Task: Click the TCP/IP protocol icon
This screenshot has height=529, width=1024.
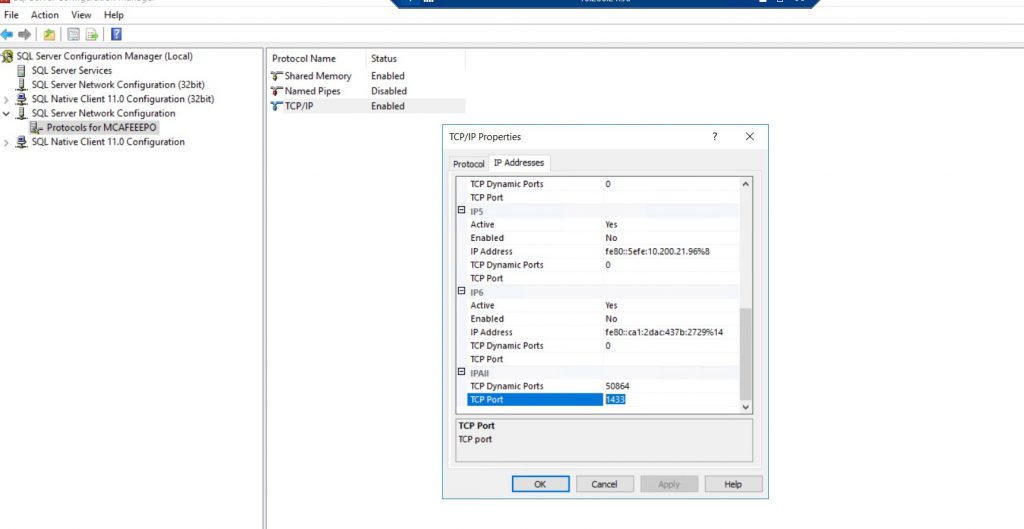Action: (277, 106)
